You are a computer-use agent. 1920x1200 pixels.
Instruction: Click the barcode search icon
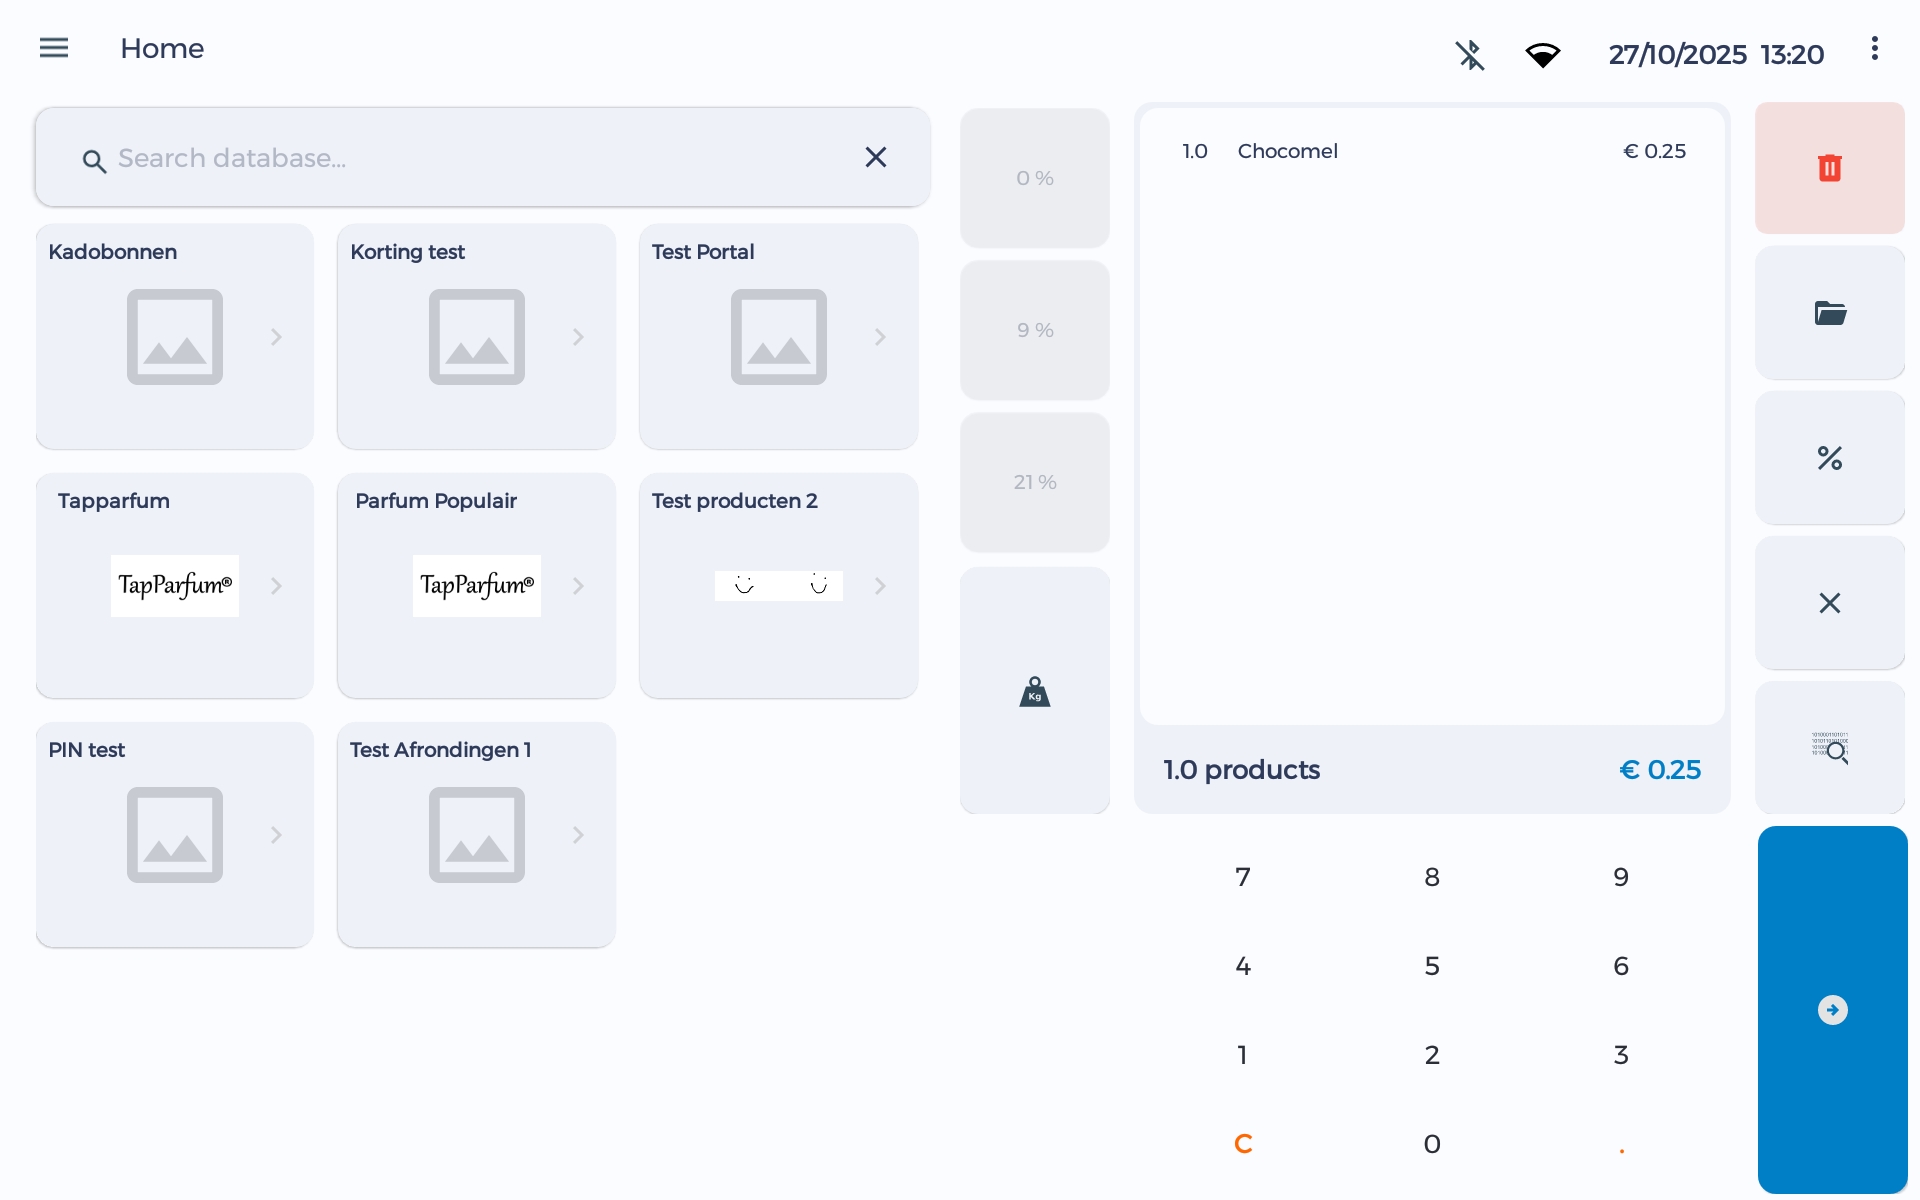click(x=1829, y=748)
